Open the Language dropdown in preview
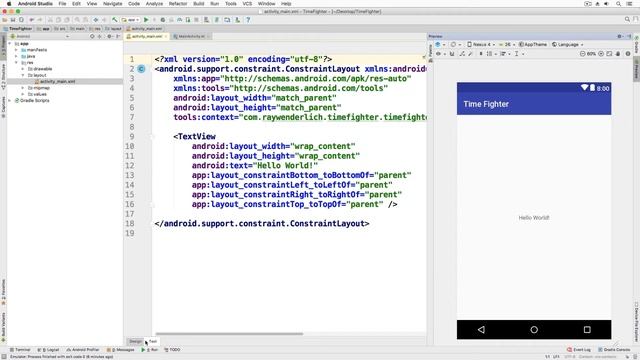 [567, 44]
